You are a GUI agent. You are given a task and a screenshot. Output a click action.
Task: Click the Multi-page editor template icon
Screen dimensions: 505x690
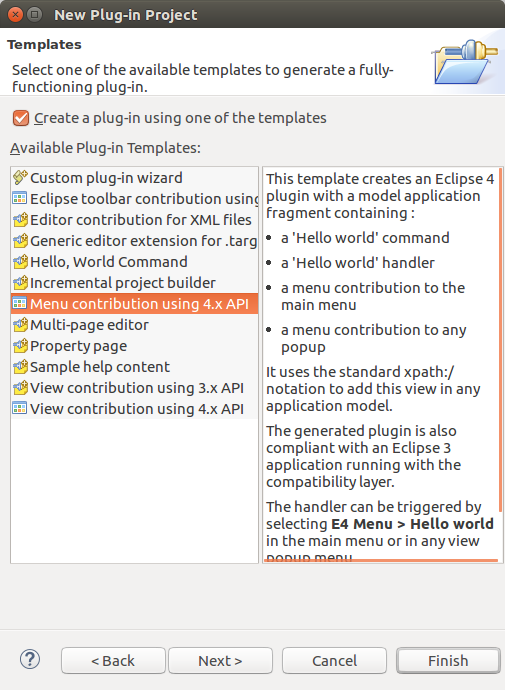coord(20,325)
